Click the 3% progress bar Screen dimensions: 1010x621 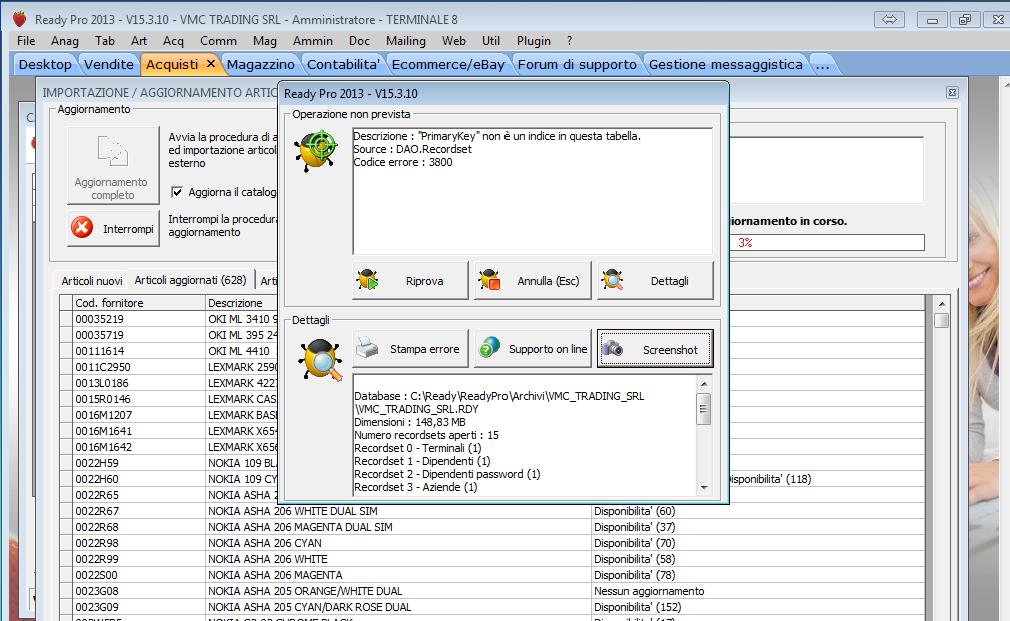click(827, 242)
